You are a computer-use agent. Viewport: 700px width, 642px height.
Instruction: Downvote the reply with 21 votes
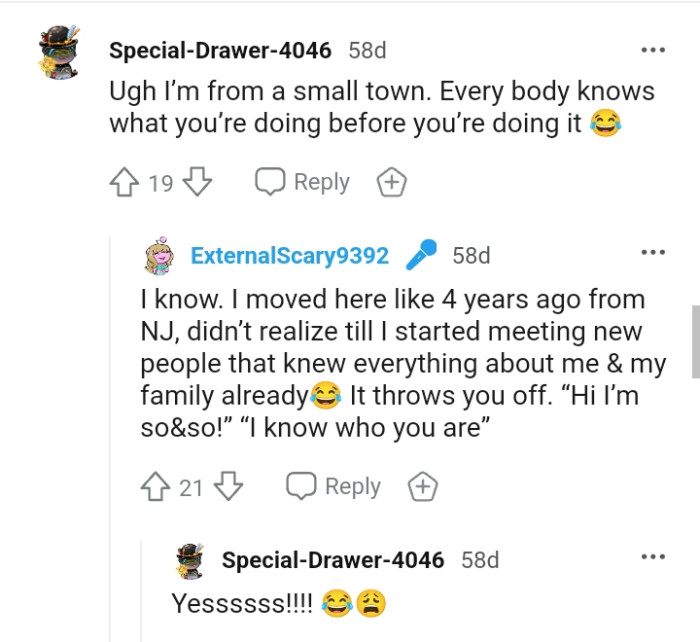[x=229, y=486]
